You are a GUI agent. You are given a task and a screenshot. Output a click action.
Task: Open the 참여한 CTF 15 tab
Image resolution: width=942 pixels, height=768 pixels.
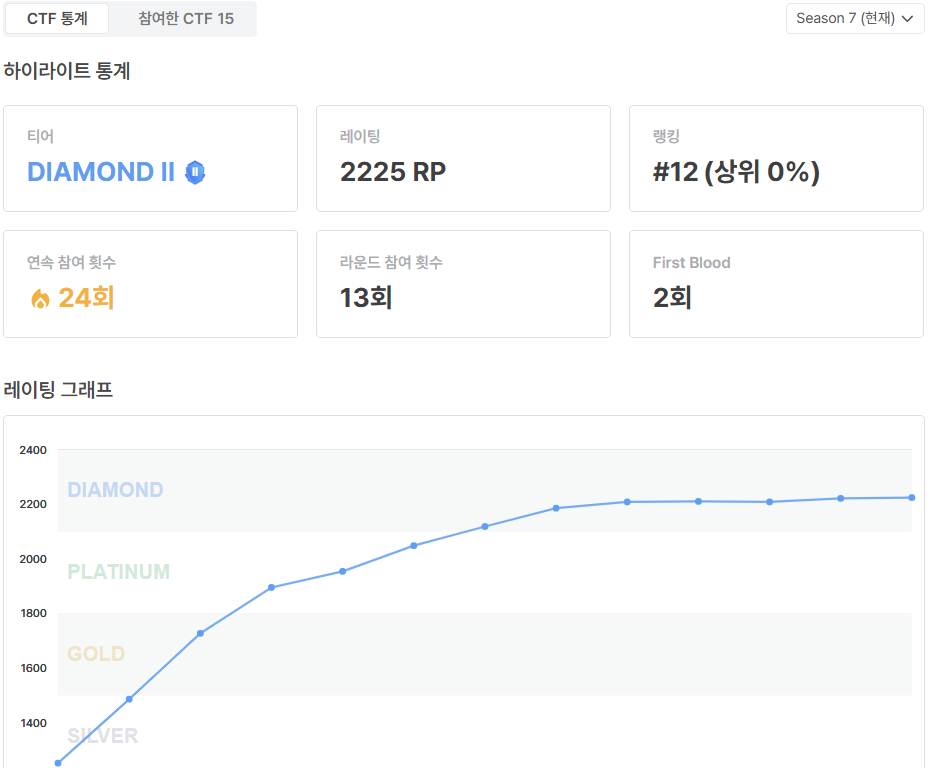pyautogui.click(x=186, y=19)
